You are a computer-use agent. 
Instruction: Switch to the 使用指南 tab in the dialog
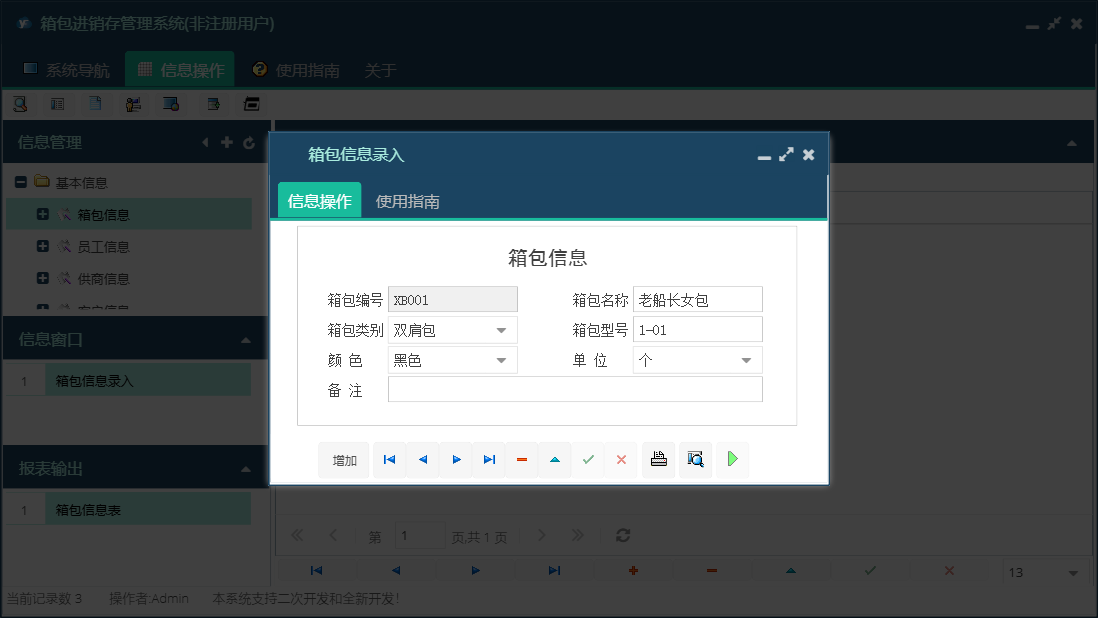pos(408,199)
